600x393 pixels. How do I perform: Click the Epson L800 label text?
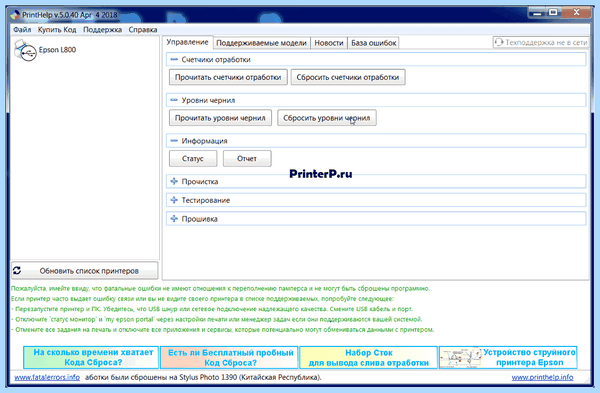pyautogui.click(x=57, y=50)
